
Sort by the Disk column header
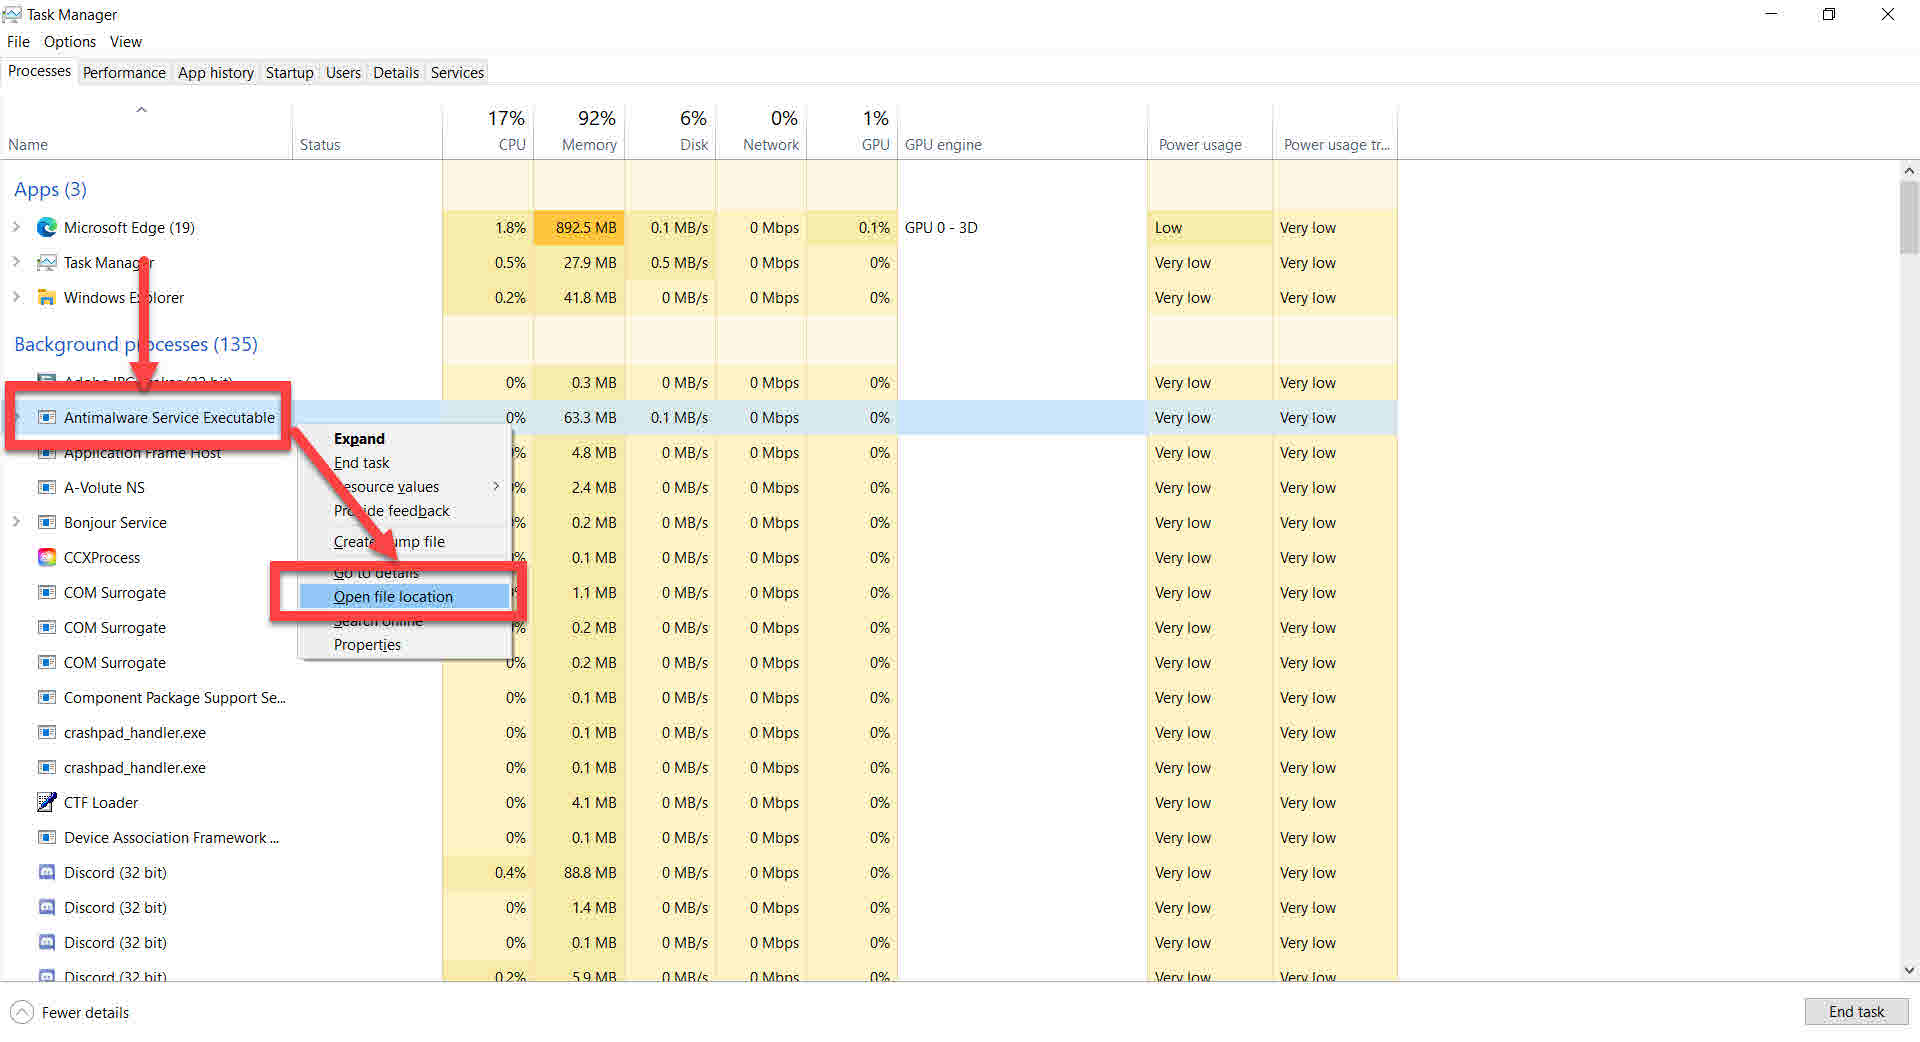pyautogui.click(x=671, y=131)
